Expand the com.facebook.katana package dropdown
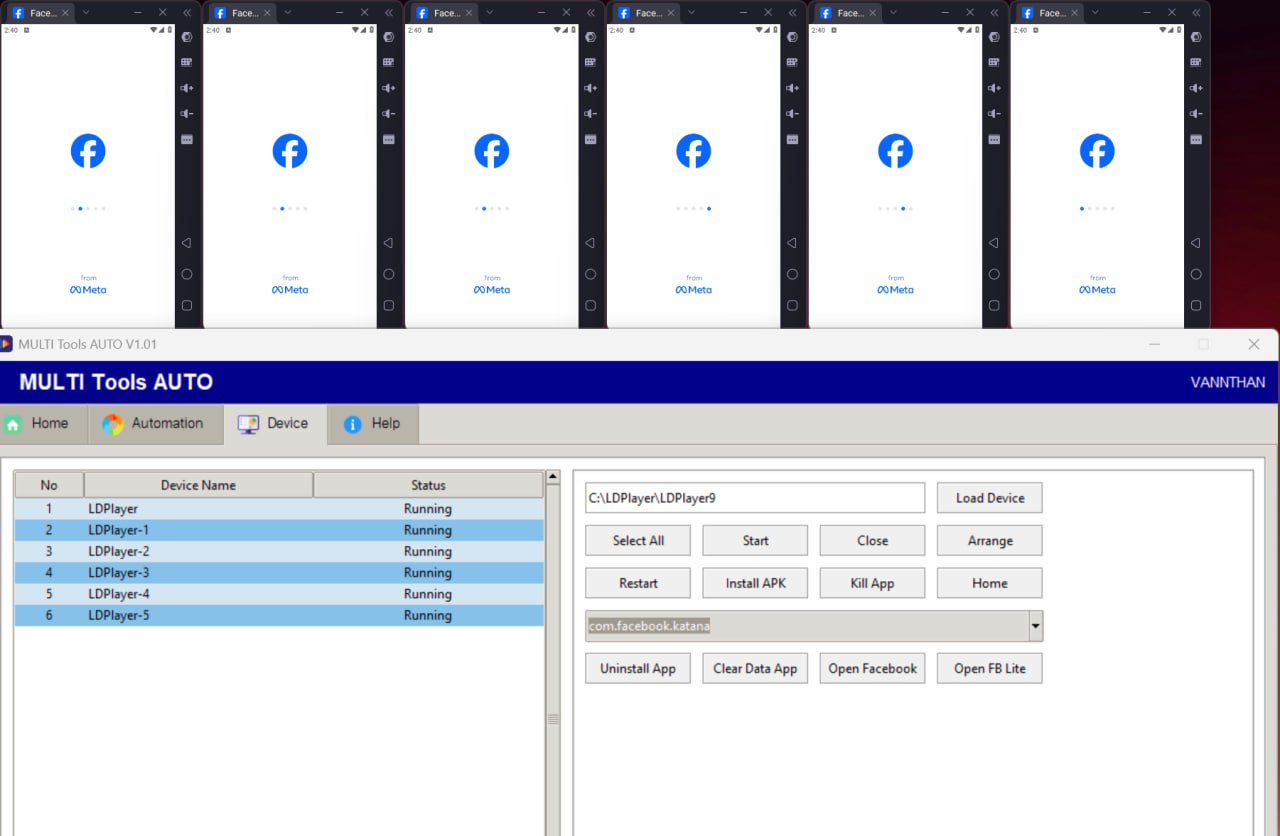This screenshot has width=1280, height=836. [1035, 627]
